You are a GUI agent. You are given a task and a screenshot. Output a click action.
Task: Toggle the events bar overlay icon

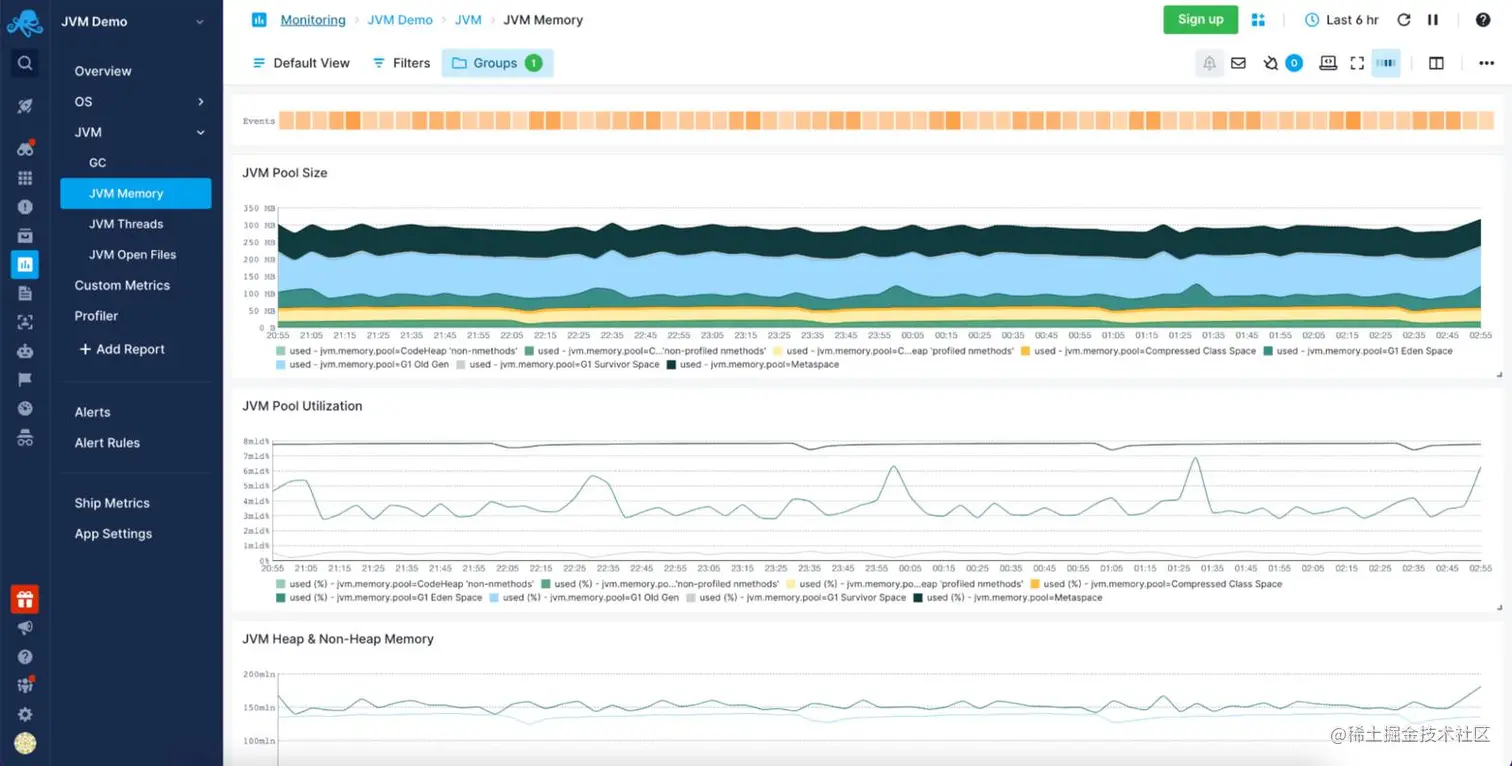1386,62
